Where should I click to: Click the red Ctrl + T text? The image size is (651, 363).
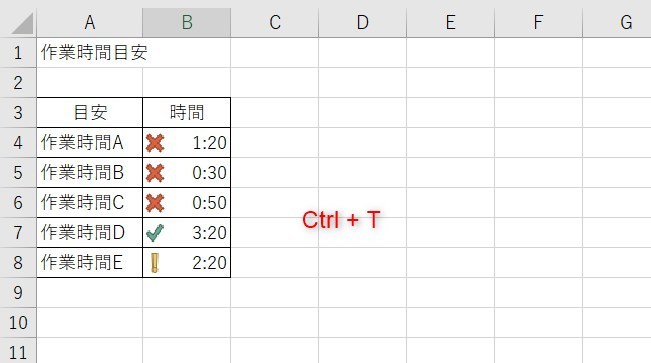click(x=341, y=220)
